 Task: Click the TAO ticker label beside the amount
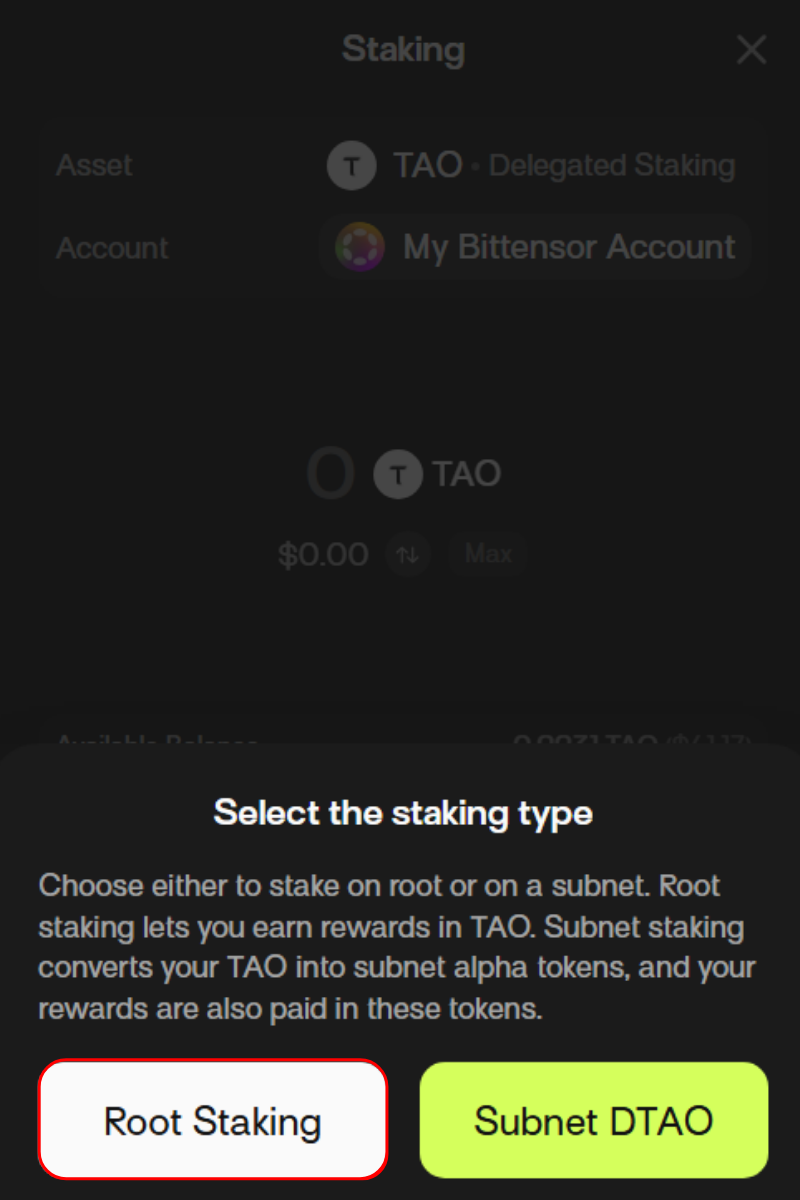[467, 474]
